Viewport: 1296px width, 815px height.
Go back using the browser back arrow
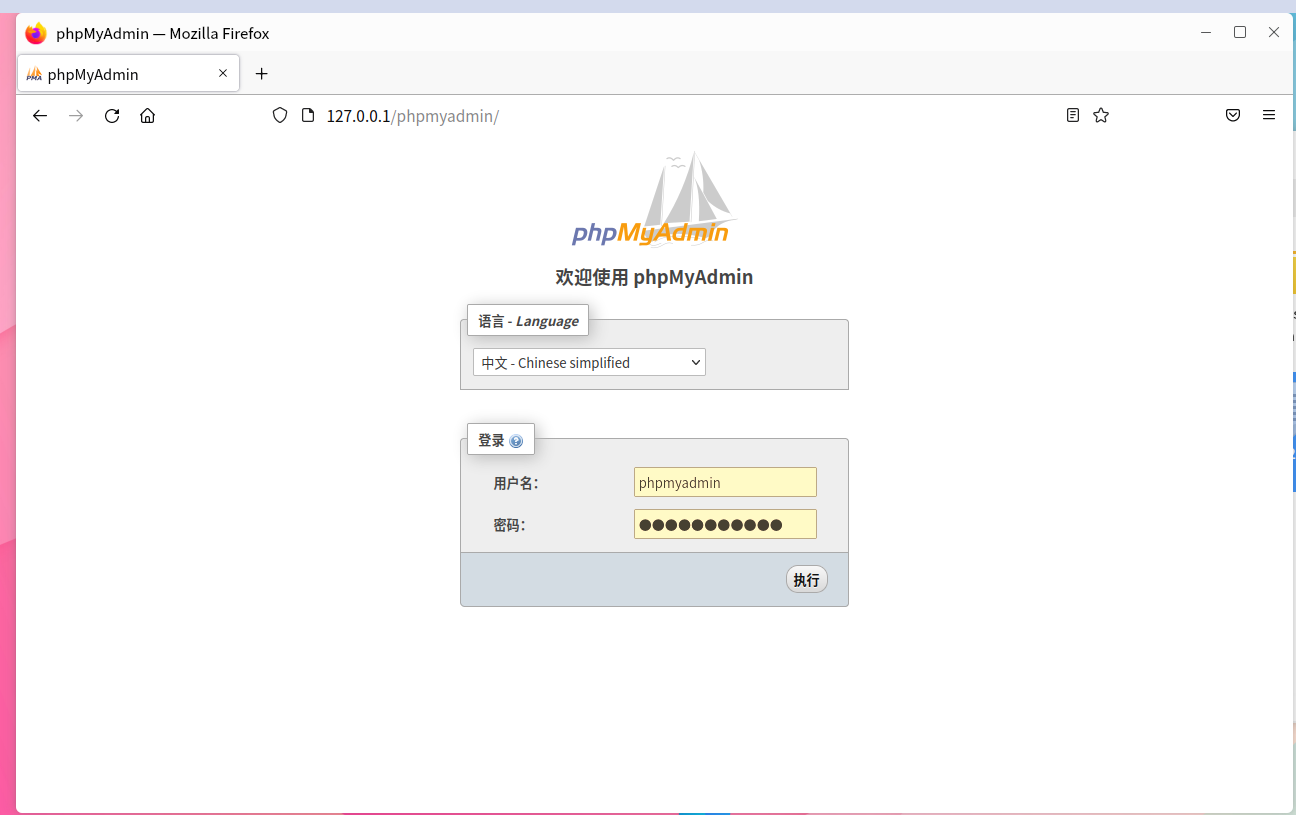tap(40, 116)
